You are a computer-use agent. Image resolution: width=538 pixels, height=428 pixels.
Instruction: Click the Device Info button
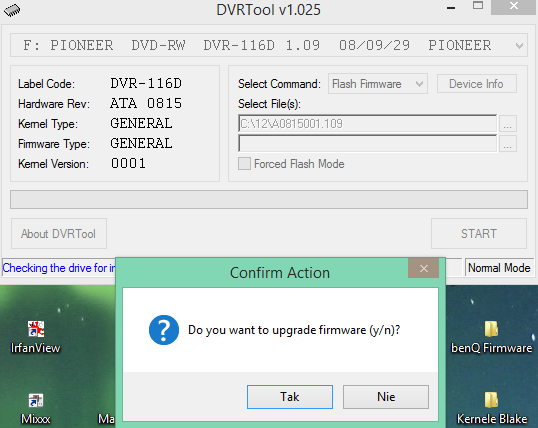pyautogui.click(x=477, y=84)
